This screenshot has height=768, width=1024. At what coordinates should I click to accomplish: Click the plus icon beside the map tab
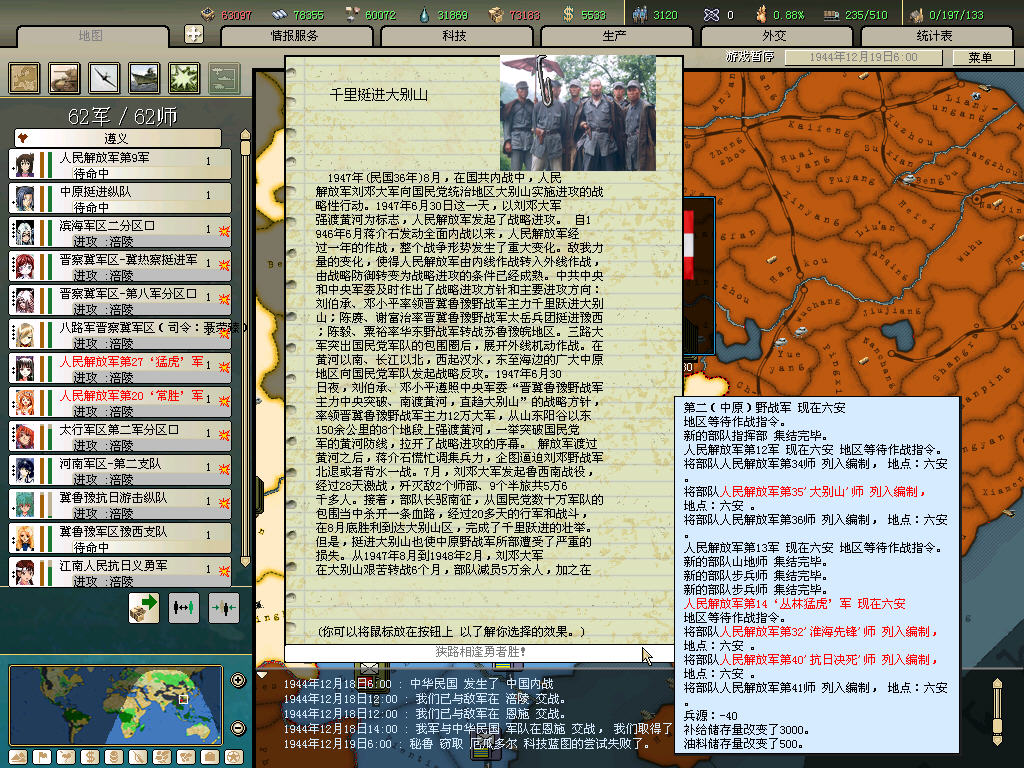[194, 34]
